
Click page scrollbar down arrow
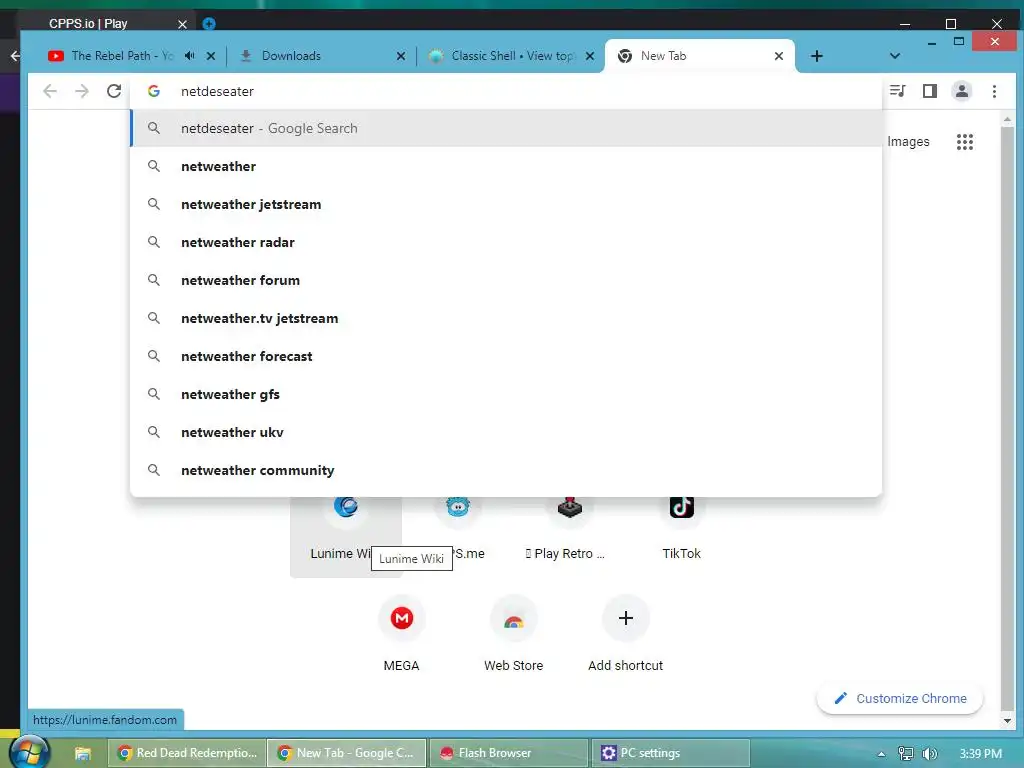pos(1007,721)
